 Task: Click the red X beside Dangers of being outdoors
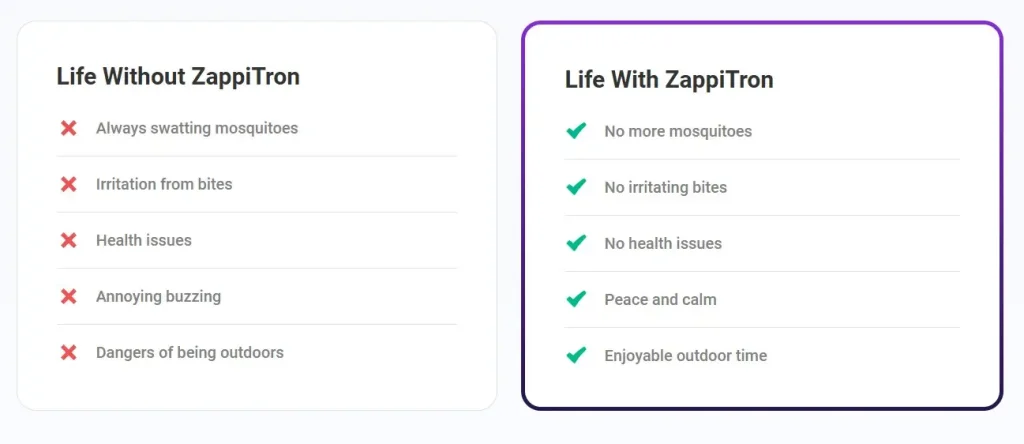click(69, 353)
